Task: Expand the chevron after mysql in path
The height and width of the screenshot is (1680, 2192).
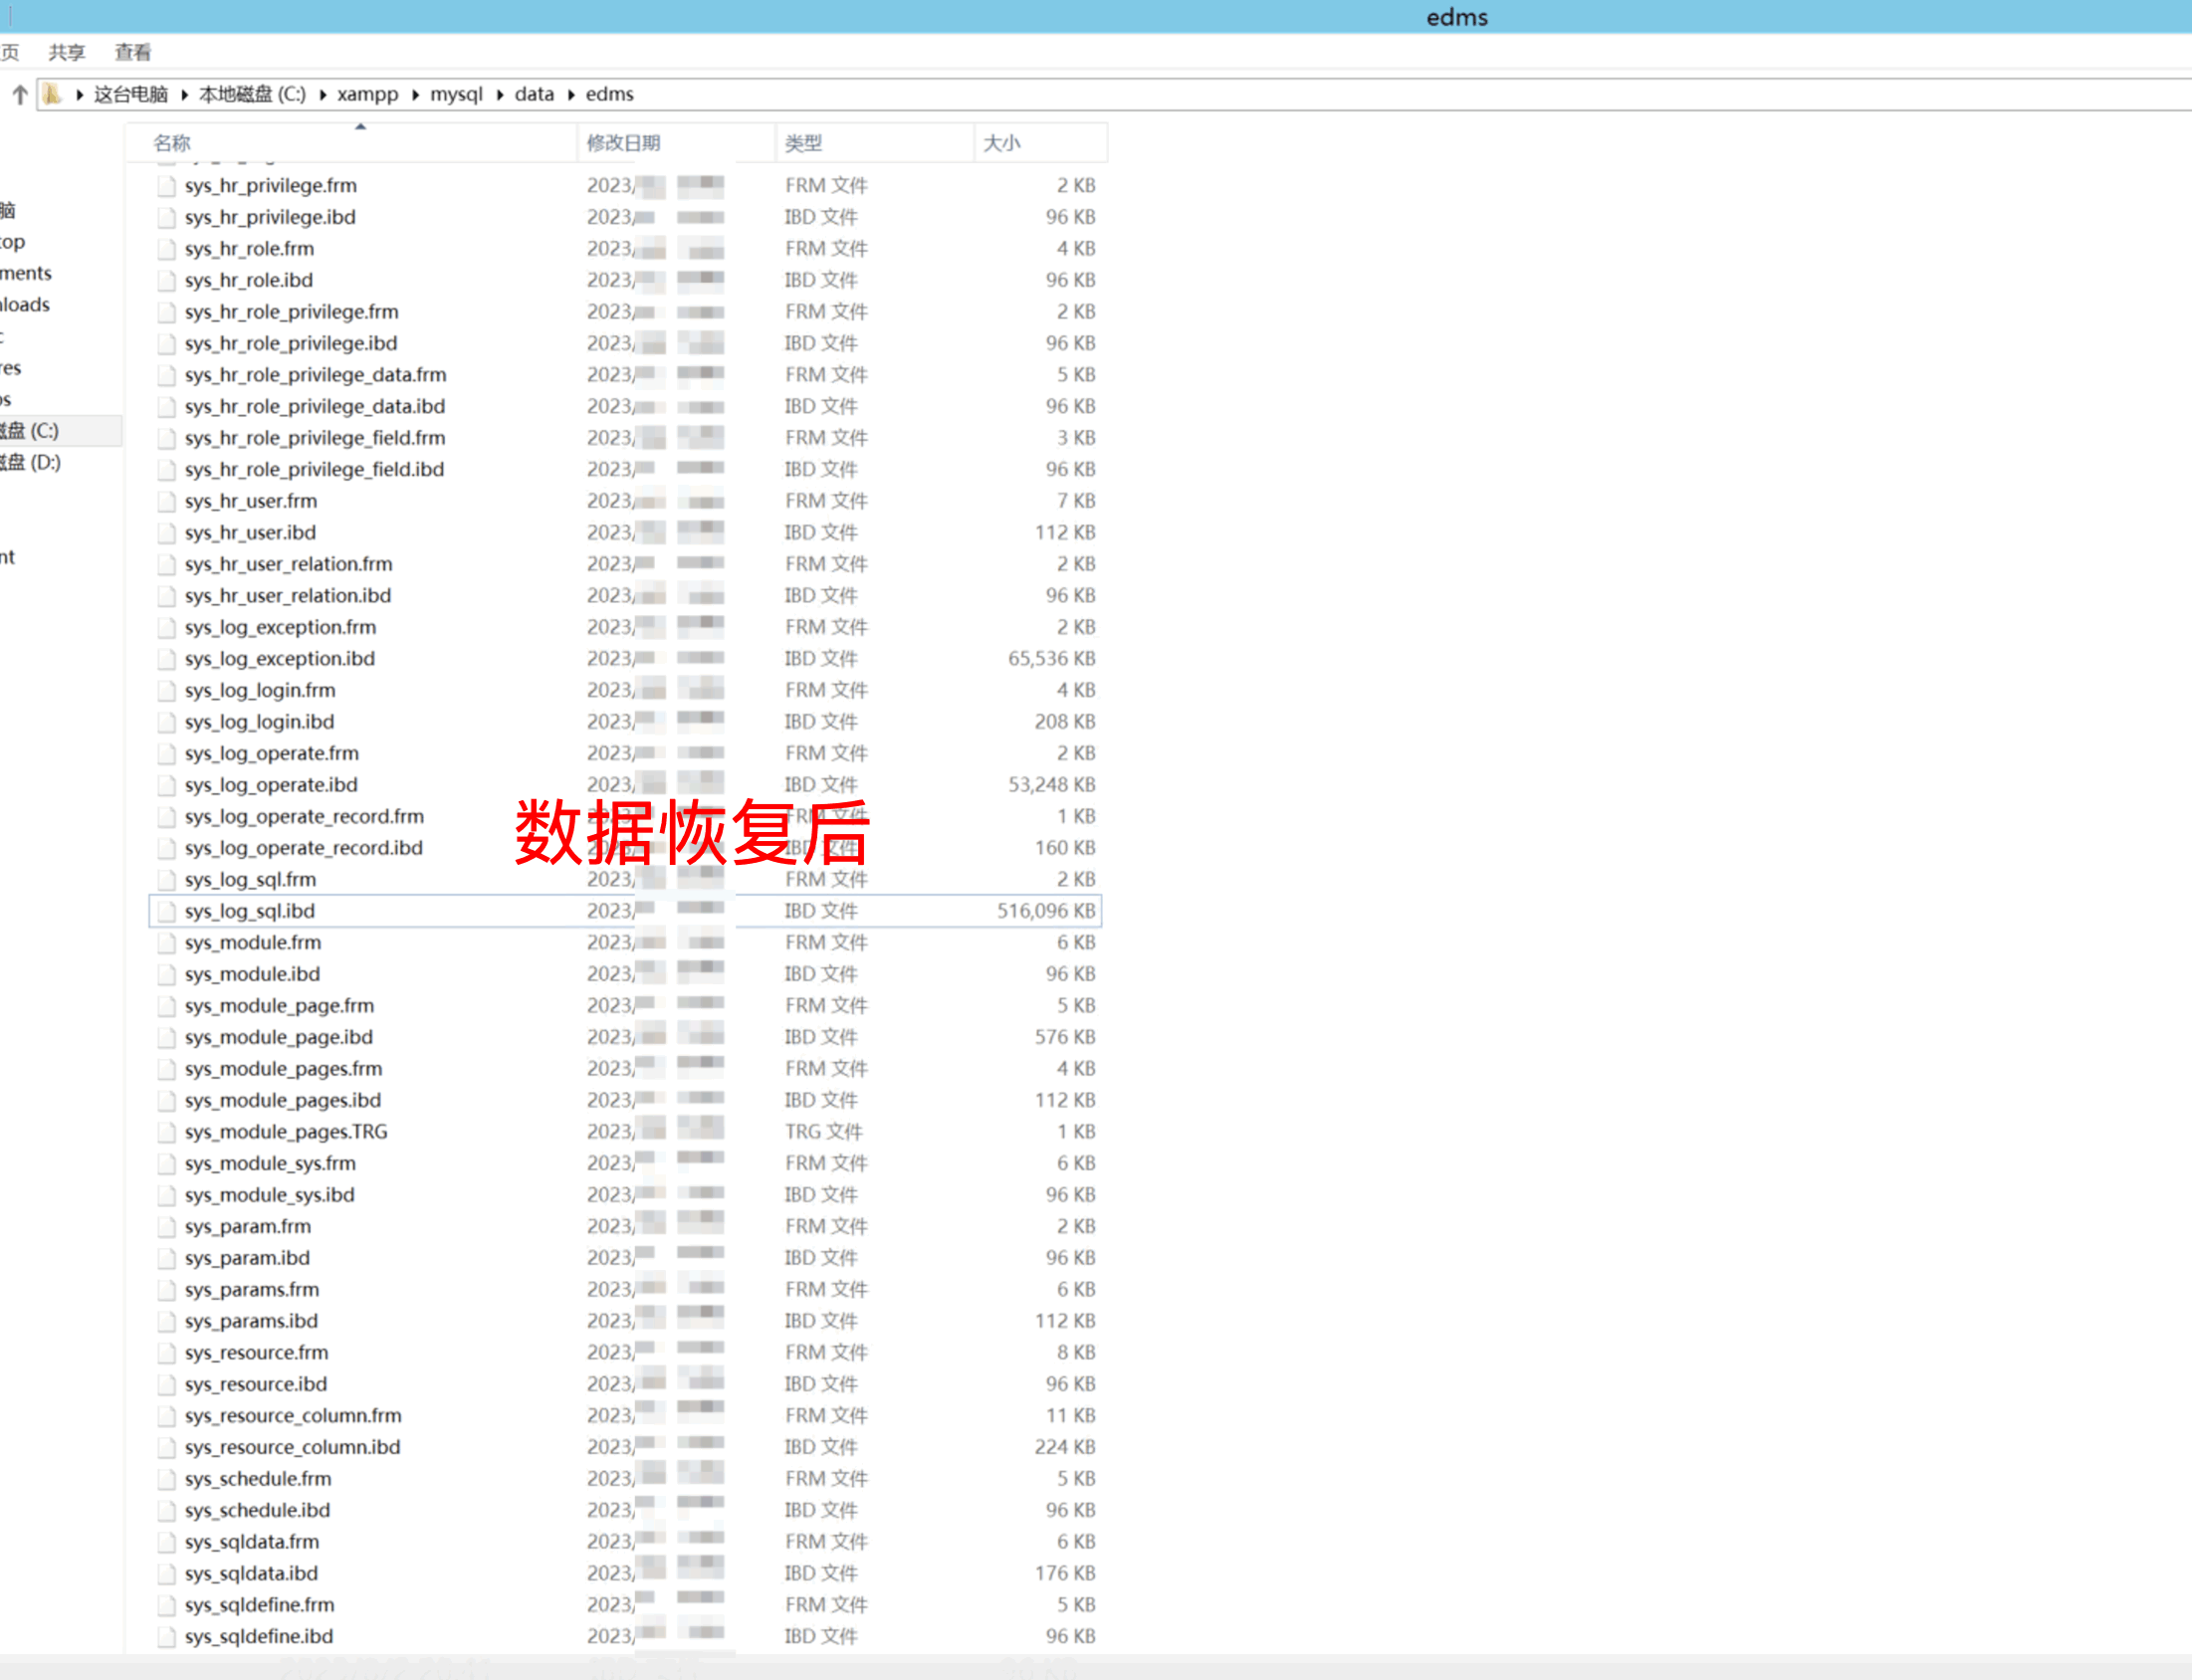Action: [x=499, y=95]
